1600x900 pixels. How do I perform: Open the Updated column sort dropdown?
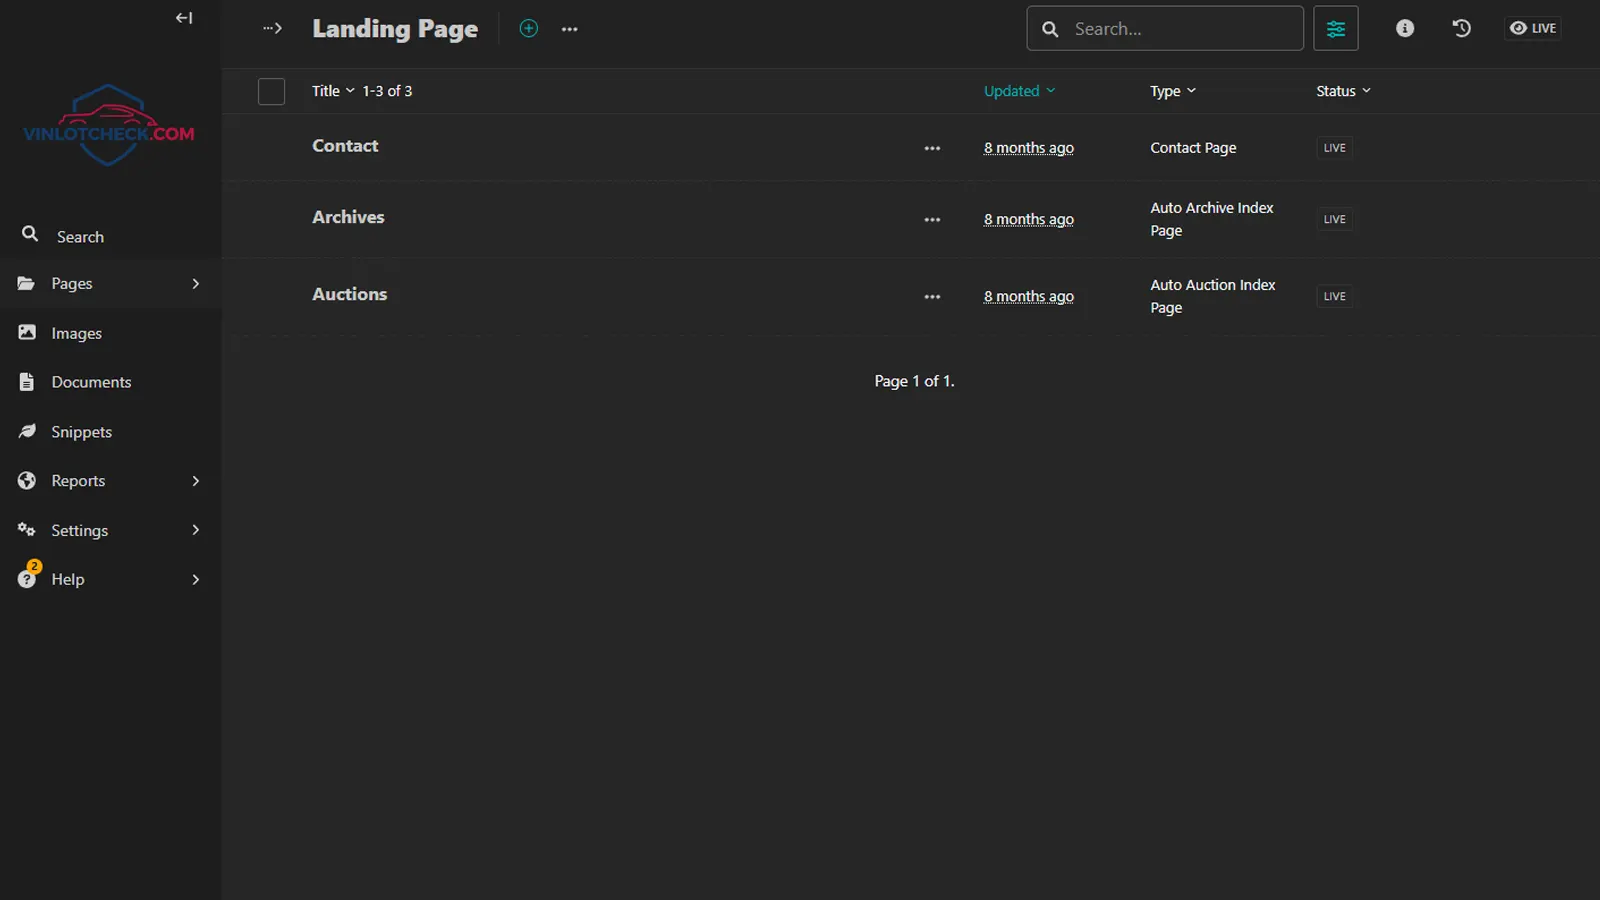(x=1018, y=90)
